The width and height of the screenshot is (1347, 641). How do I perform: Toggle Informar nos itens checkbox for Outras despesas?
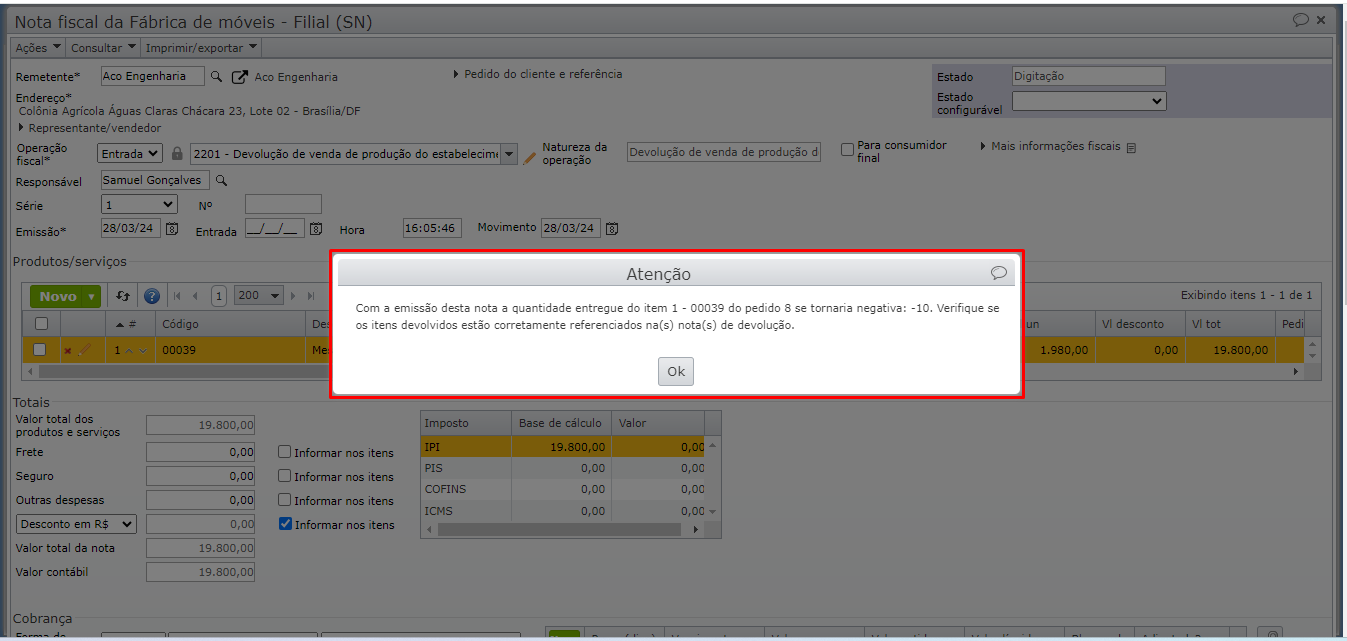coord(285,500)
